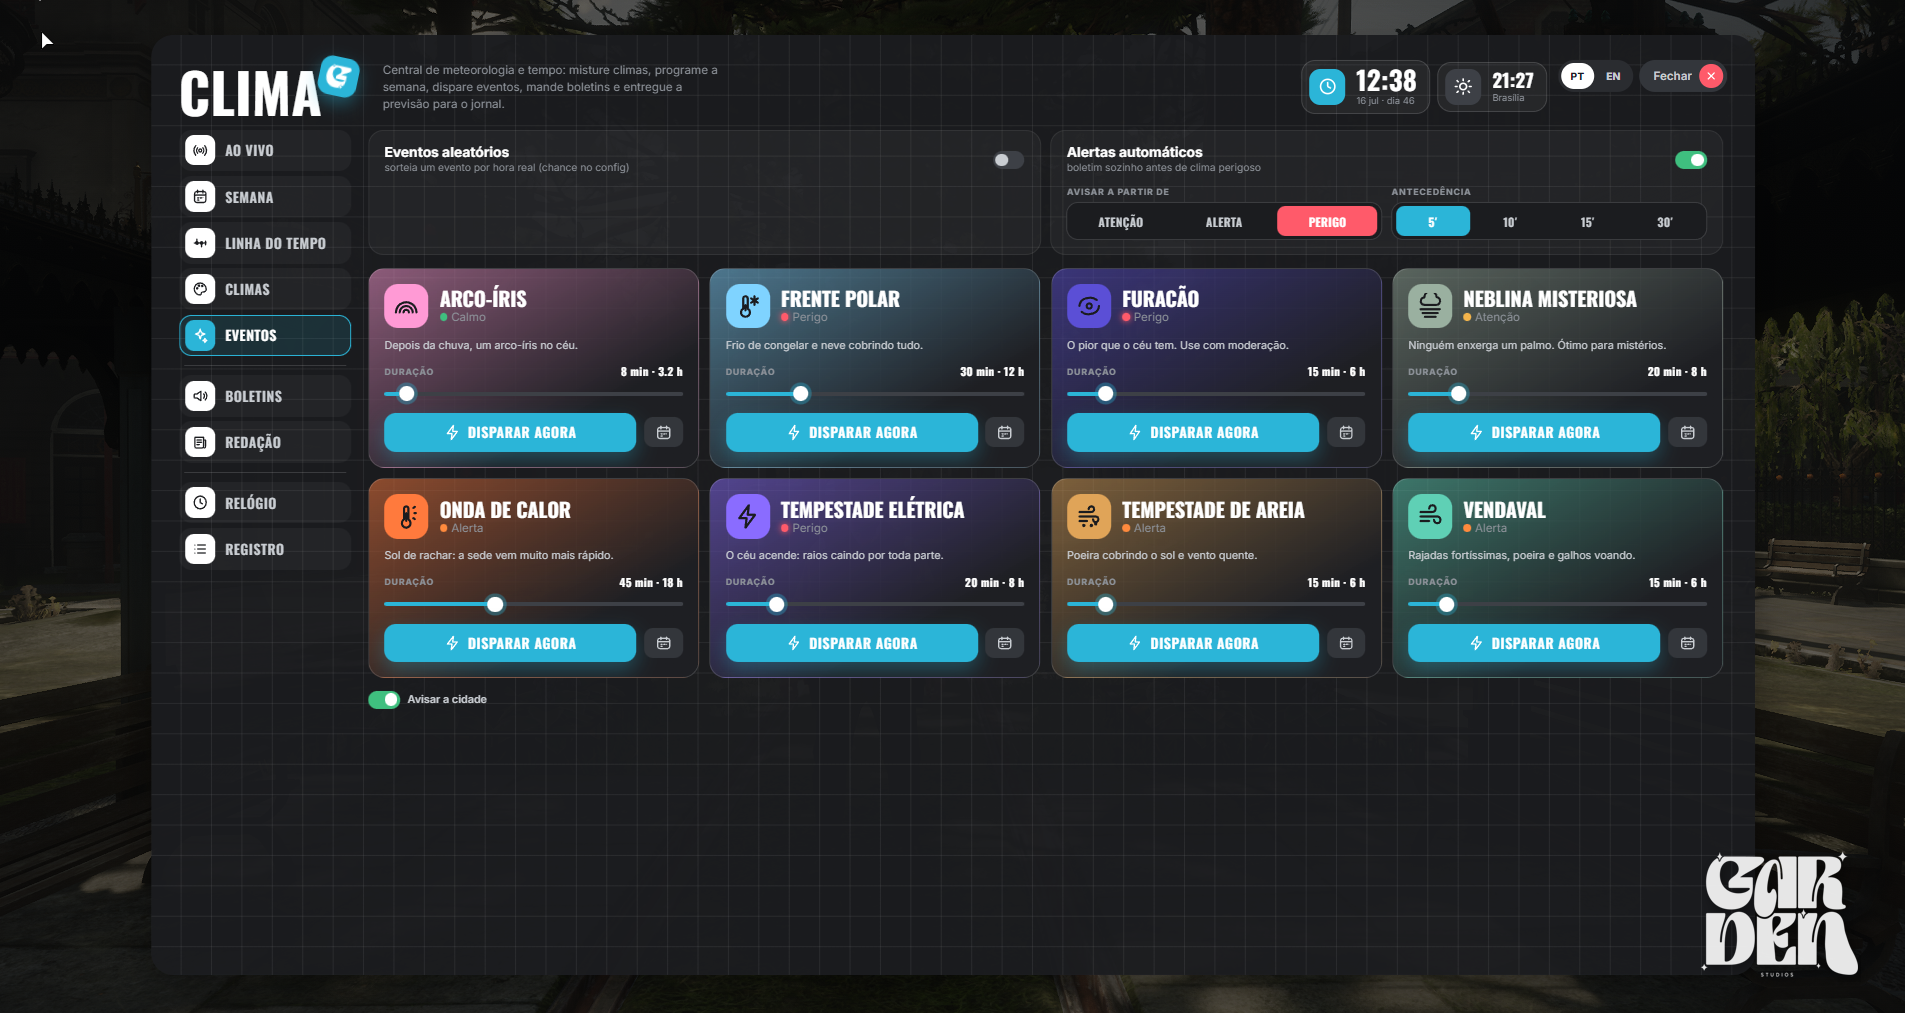The width and height of the screenshot is (1905, 1013).
Task: Click the Relógio clock icon in sidebar
Action: [x=200, y=503]
